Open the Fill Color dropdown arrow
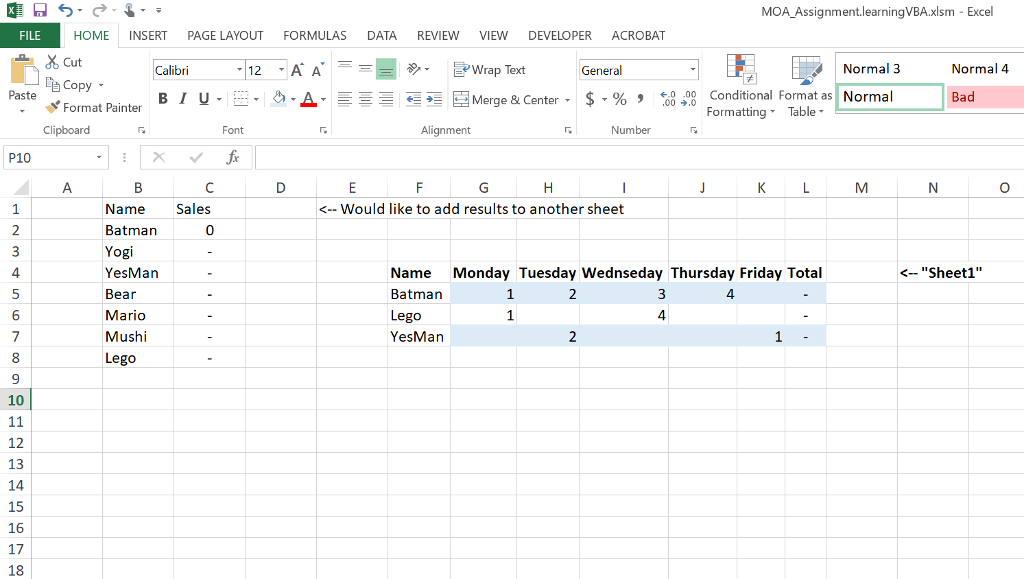Screen dimensions: 1024x579 point(291,100)
